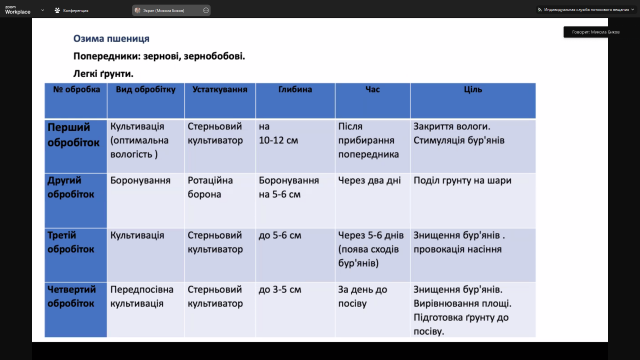Expand the chevron after the meeting title

coord(633,10)
